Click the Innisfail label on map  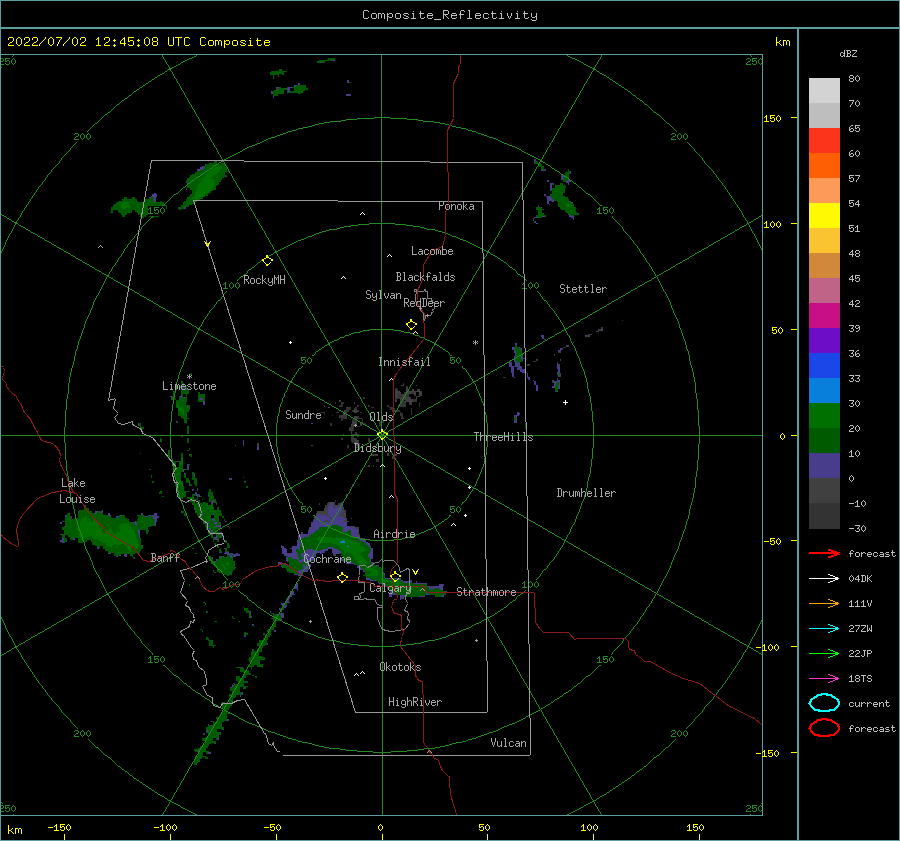(404, 362)
